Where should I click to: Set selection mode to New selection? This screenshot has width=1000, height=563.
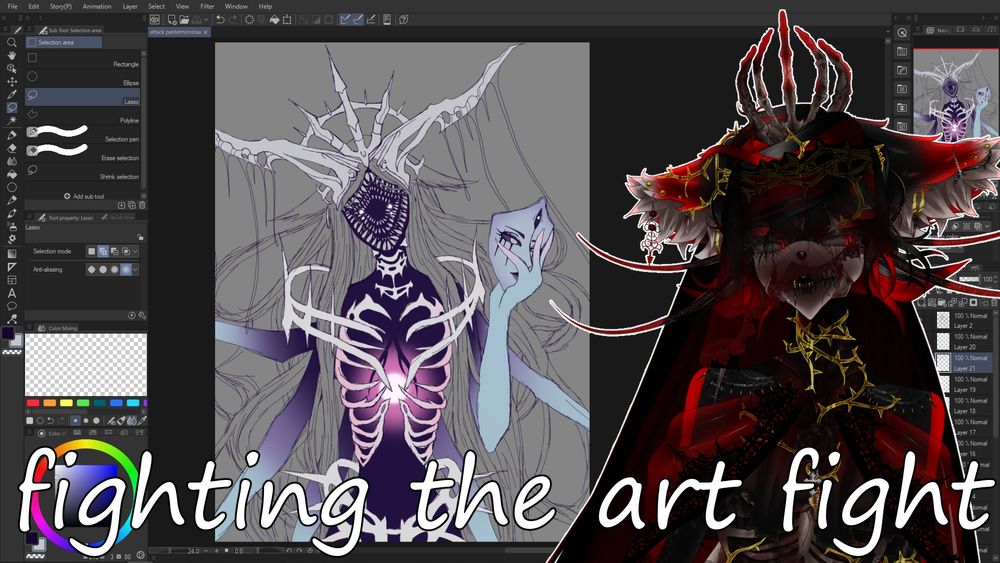coord(92,252)
